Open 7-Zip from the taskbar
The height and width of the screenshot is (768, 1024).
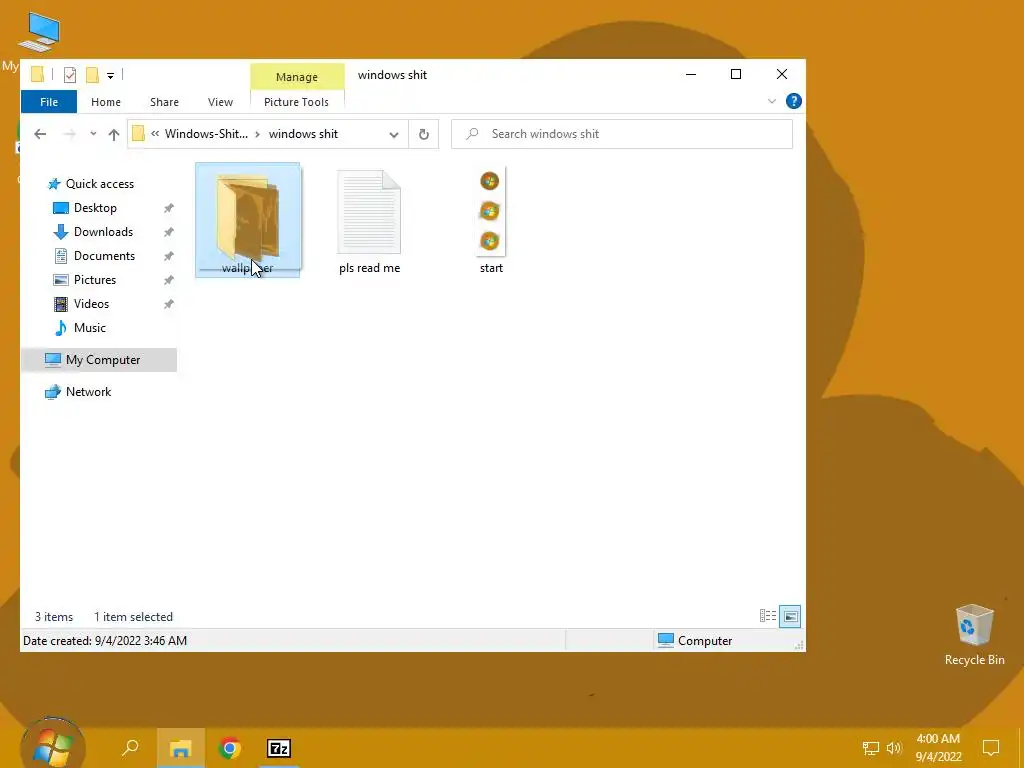[x=279, y=748]
